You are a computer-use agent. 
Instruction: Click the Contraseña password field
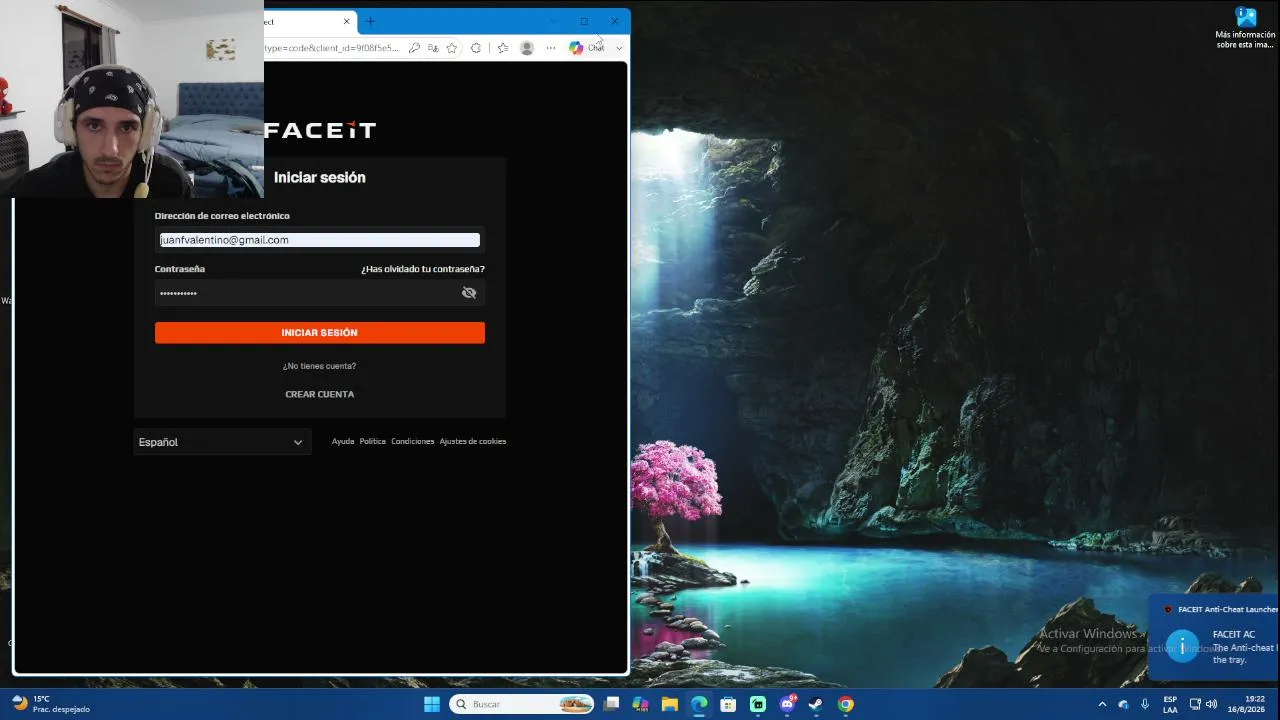click(x=320, y=293)
